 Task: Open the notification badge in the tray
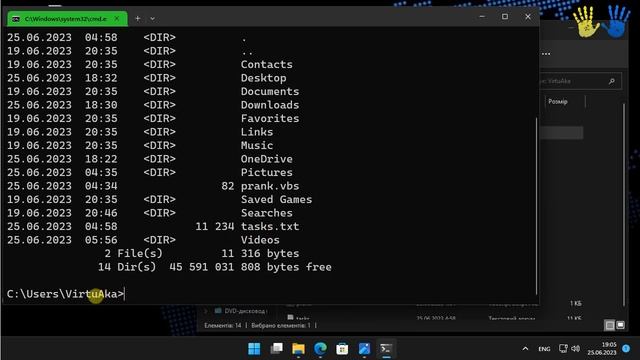(x=626, y=349)
